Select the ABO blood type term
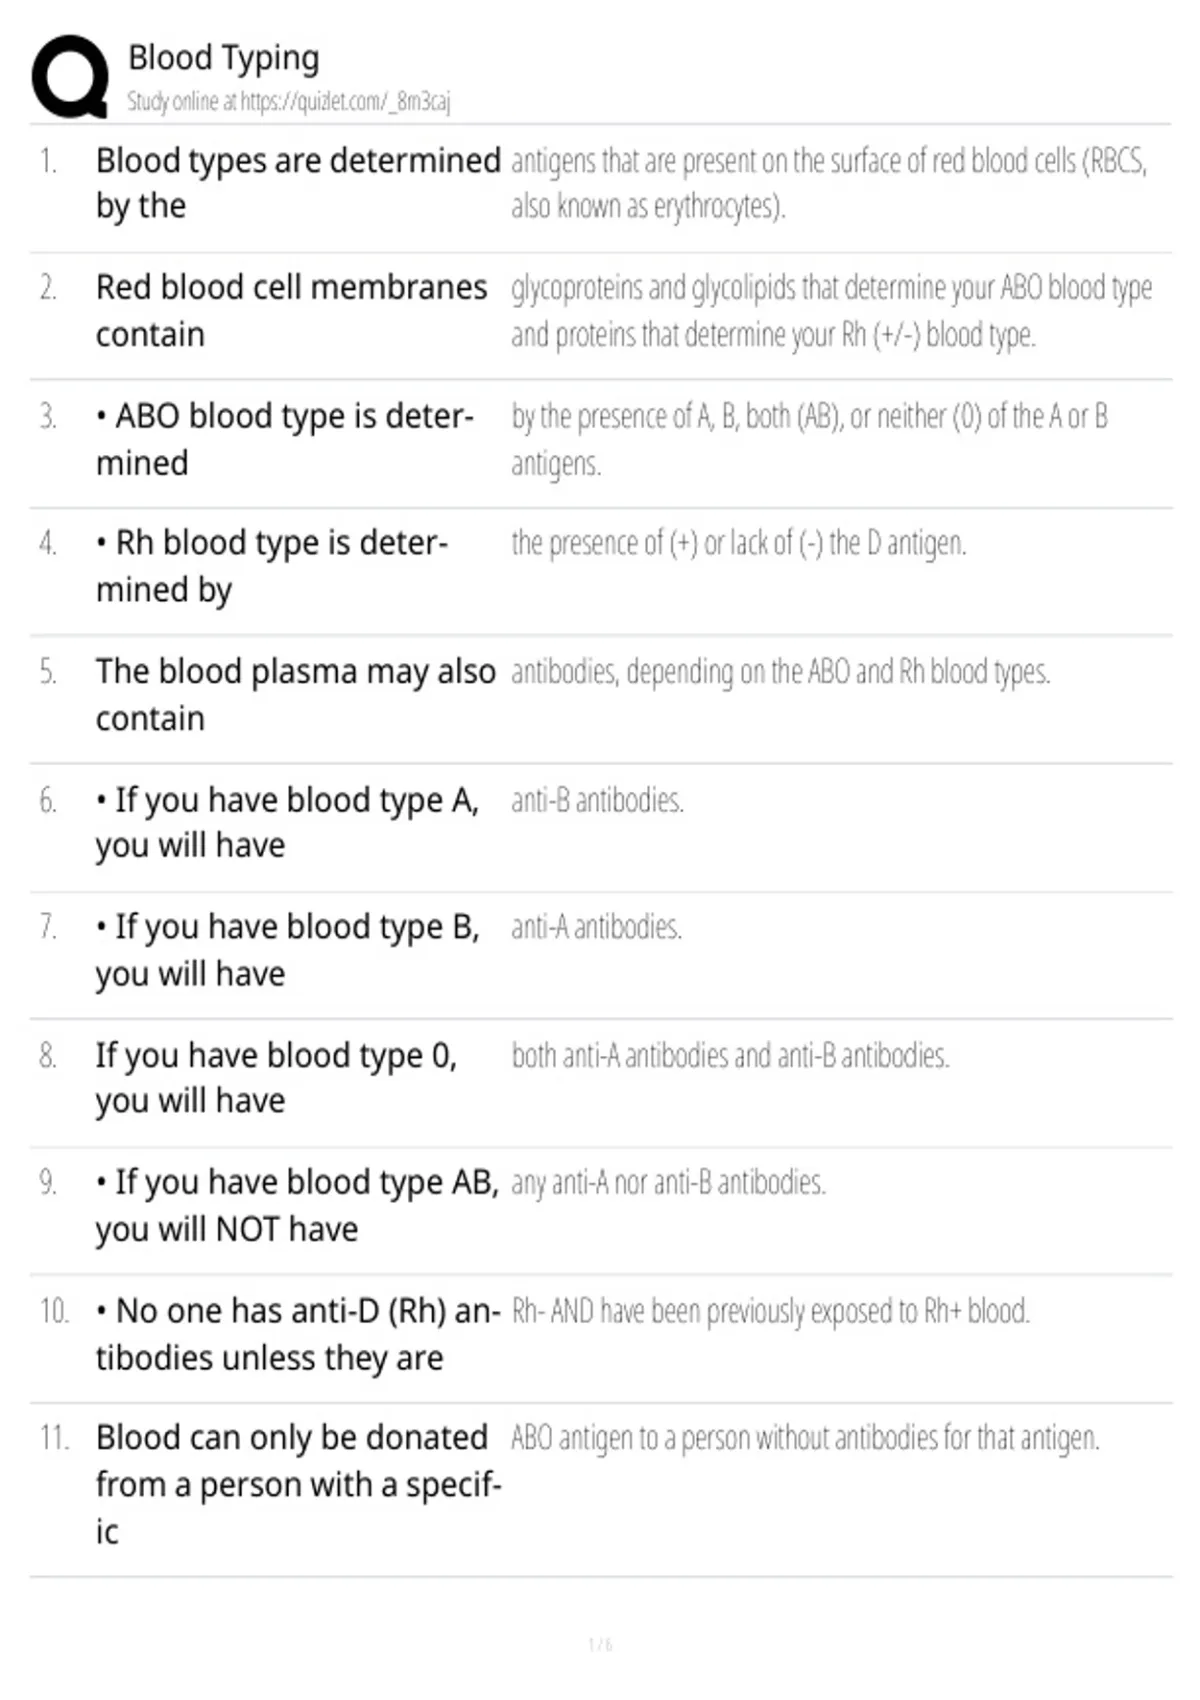1200x1700 pixels. coord(285,438)
